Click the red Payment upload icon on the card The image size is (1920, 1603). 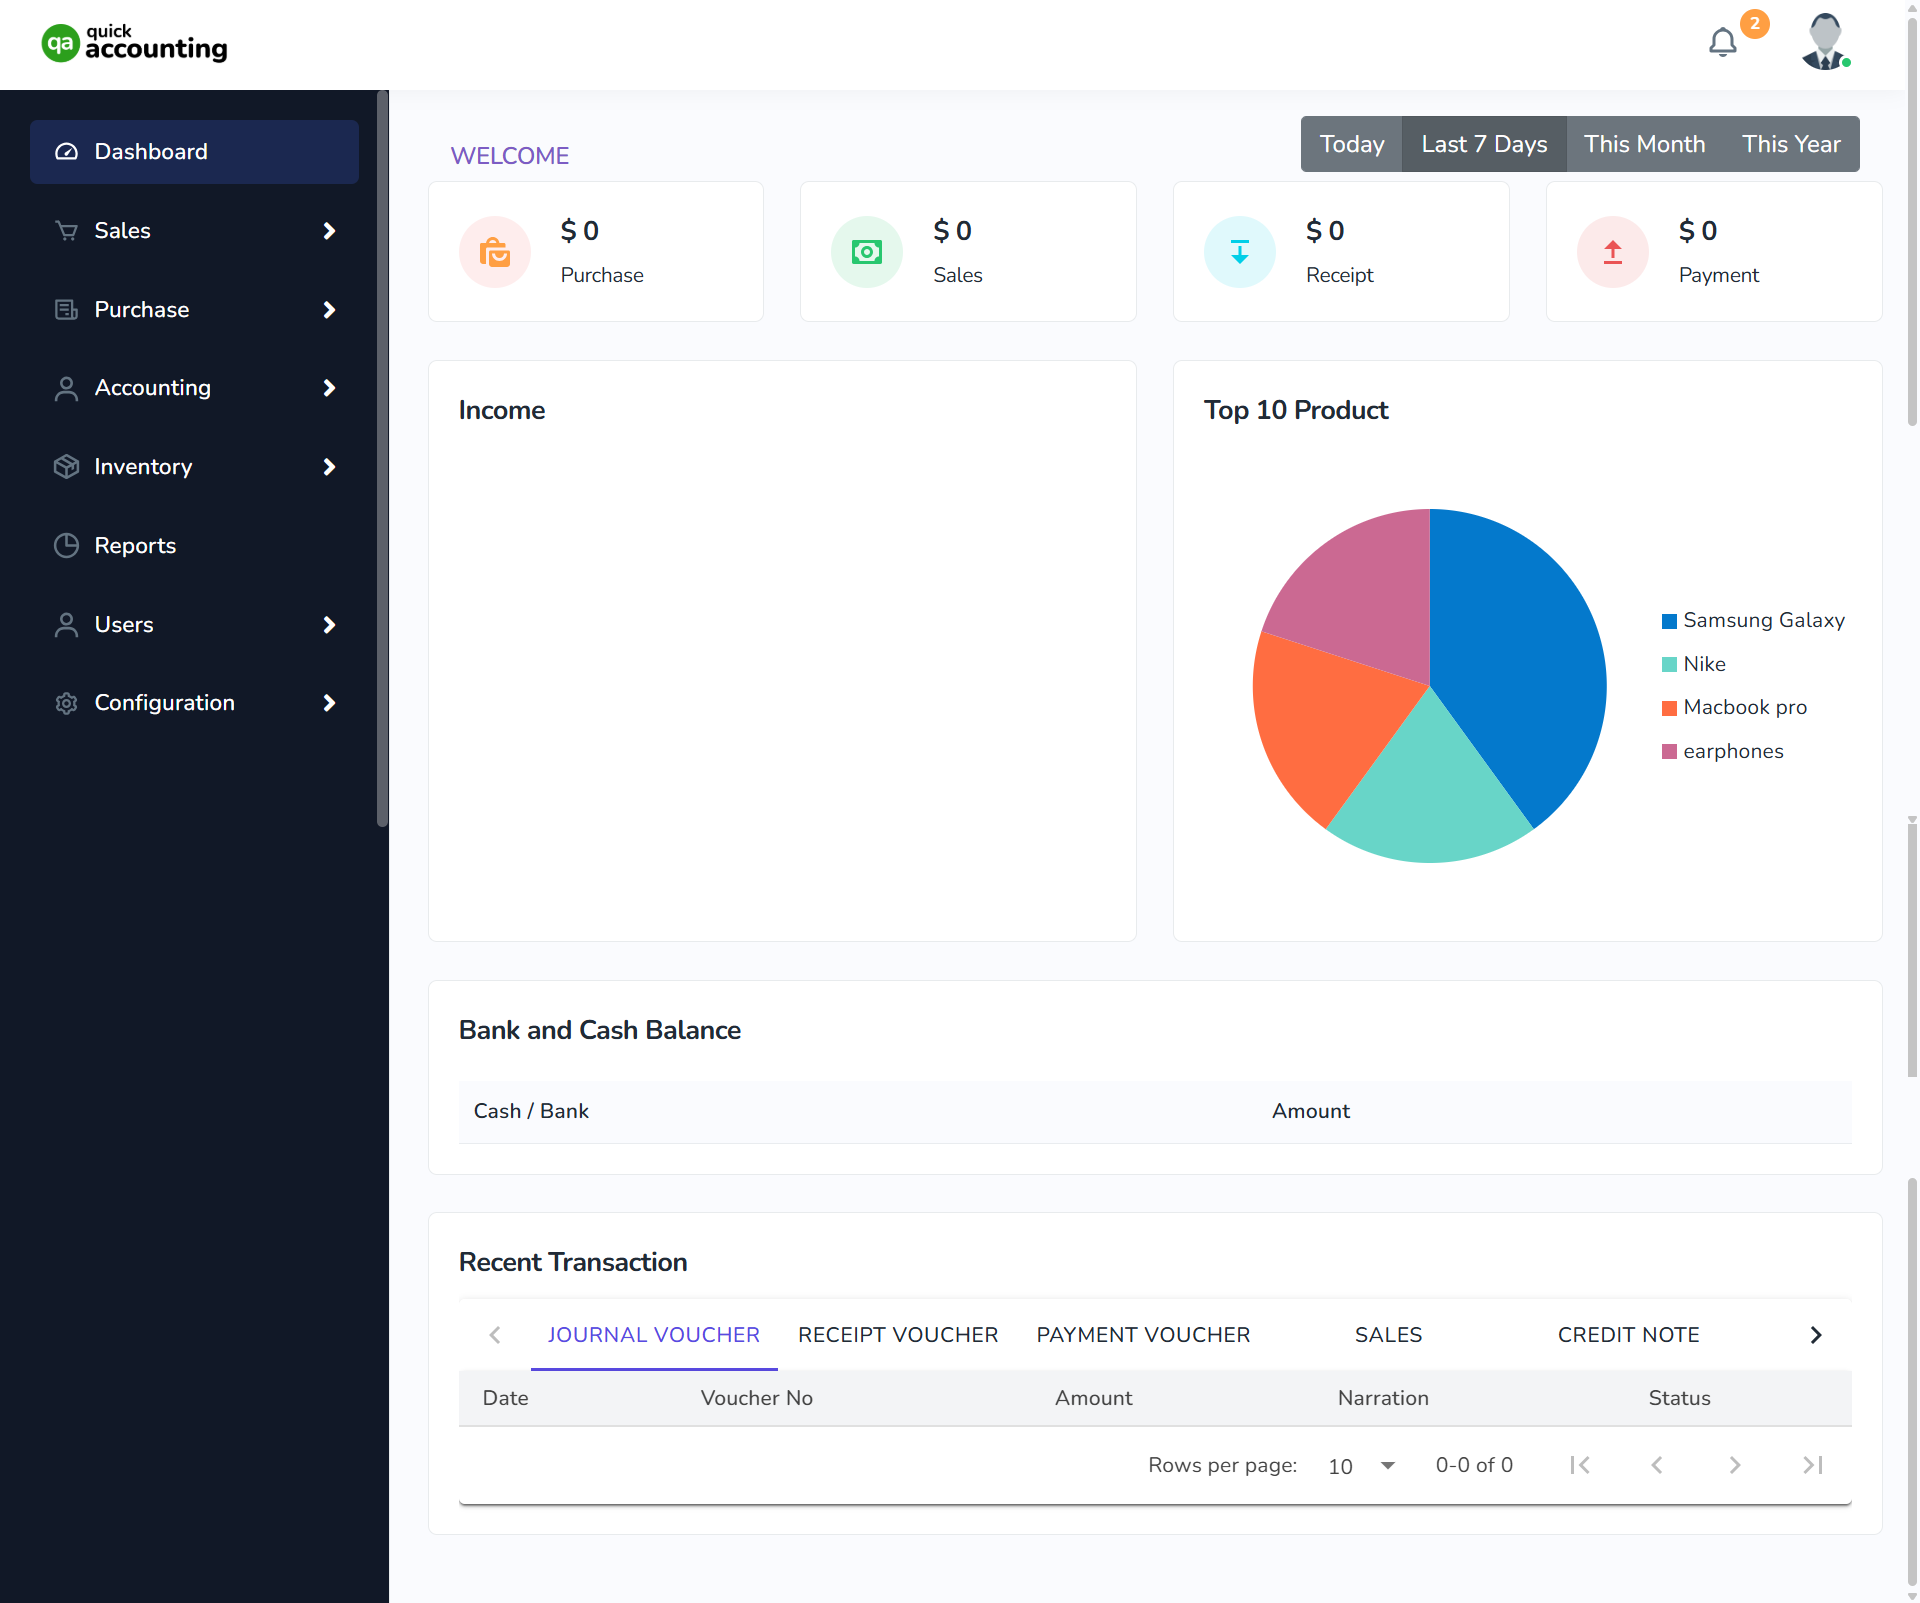coord(1612,251)
